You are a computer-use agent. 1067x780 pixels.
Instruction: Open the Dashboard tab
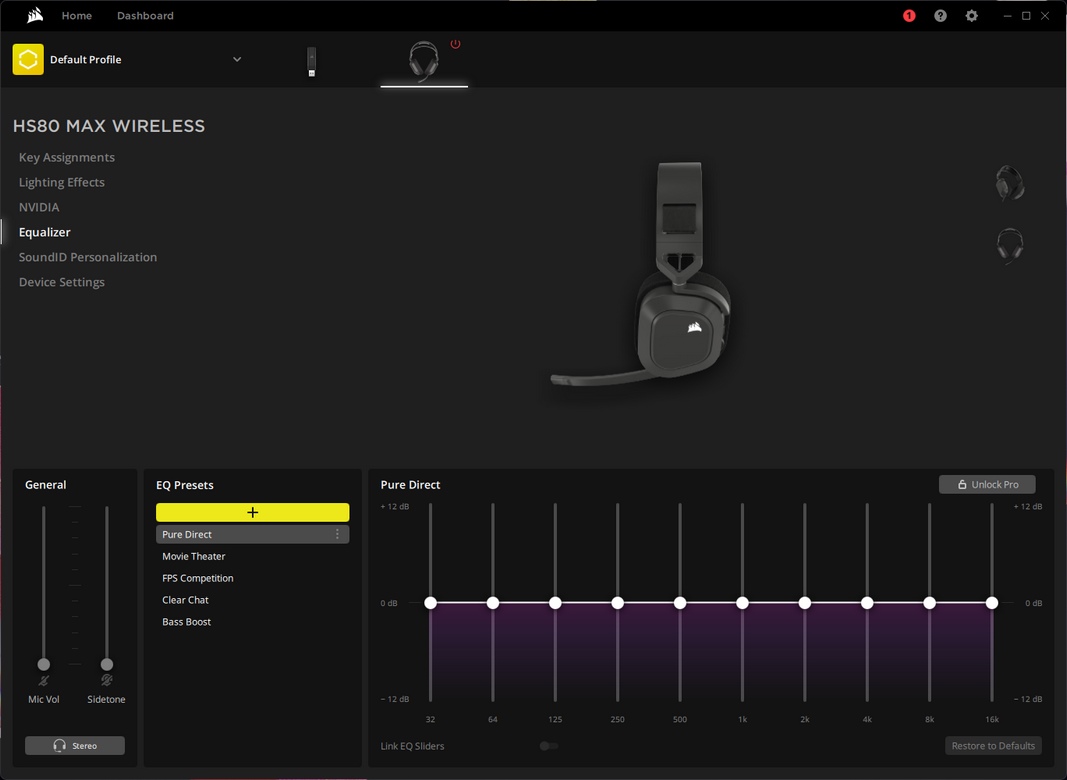[x=145, y=16]
